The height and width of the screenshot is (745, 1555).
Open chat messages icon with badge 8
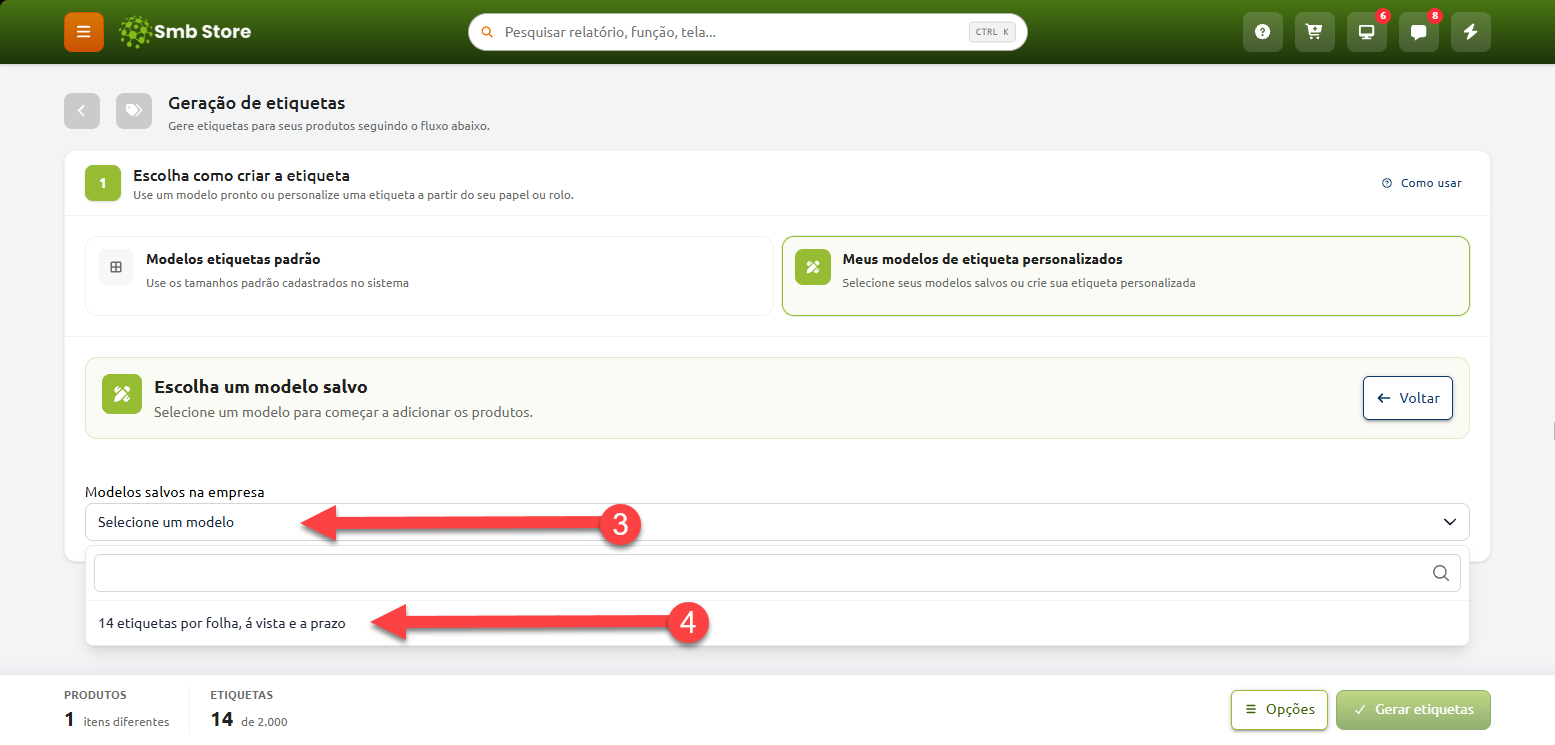[x=1418, y=32]
